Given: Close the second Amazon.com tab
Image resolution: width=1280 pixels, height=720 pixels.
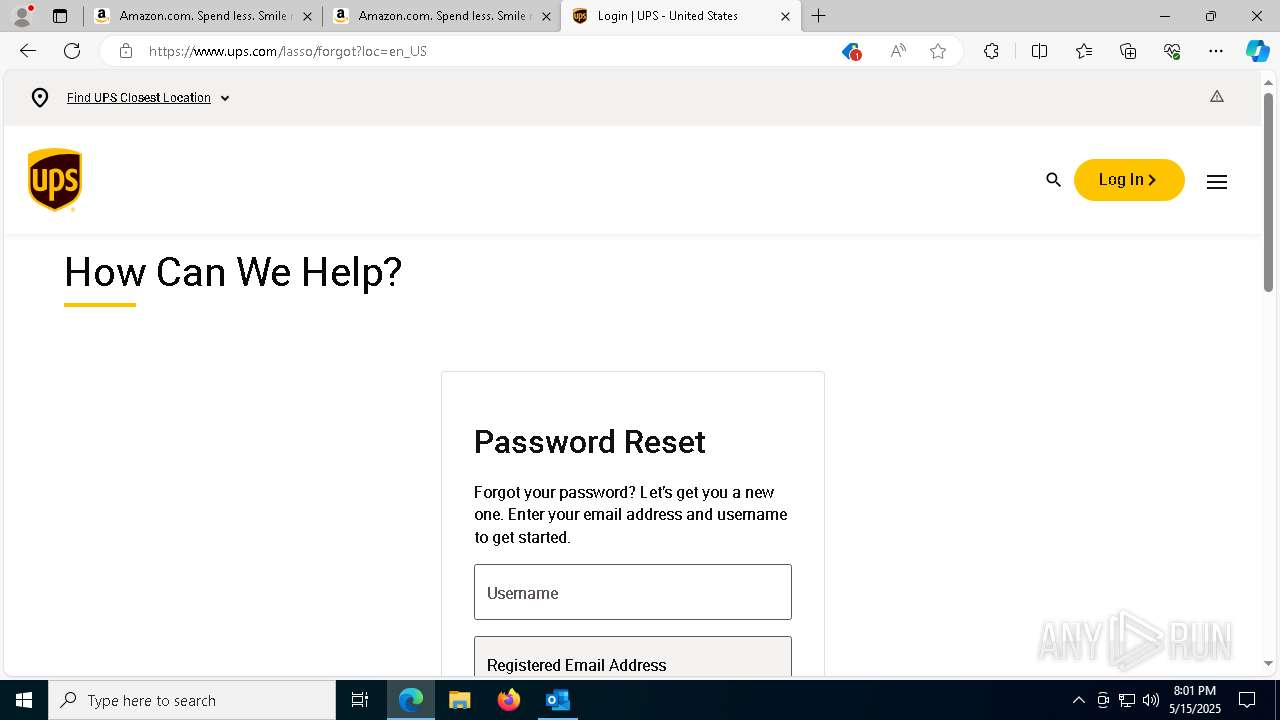Looking at the screenshot, I should (546, 16).
